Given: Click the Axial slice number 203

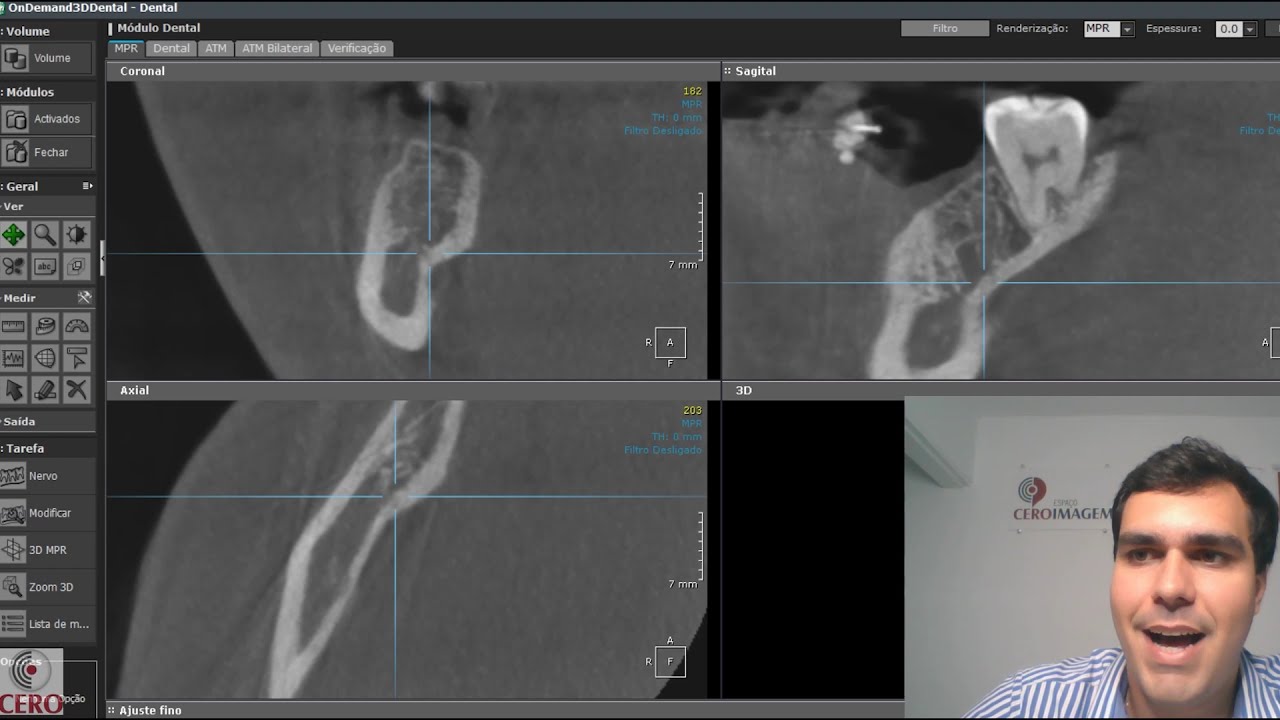Looking at the screenshot, I should click(x=692, y=410).
